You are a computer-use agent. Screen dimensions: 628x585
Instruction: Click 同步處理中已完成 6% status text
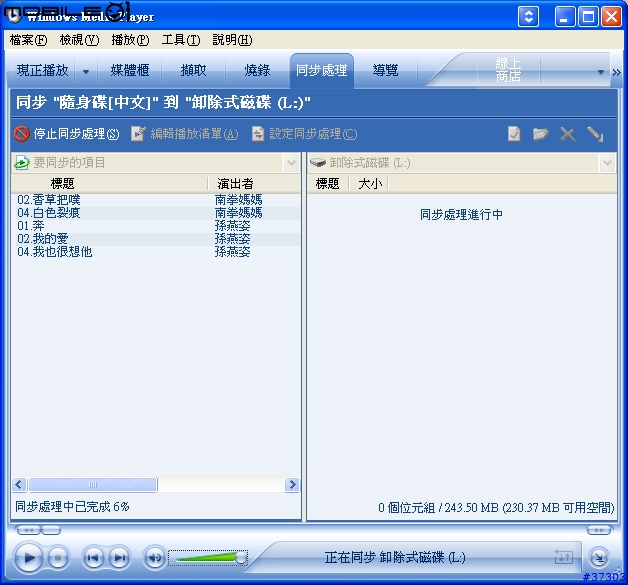point(72,507)
